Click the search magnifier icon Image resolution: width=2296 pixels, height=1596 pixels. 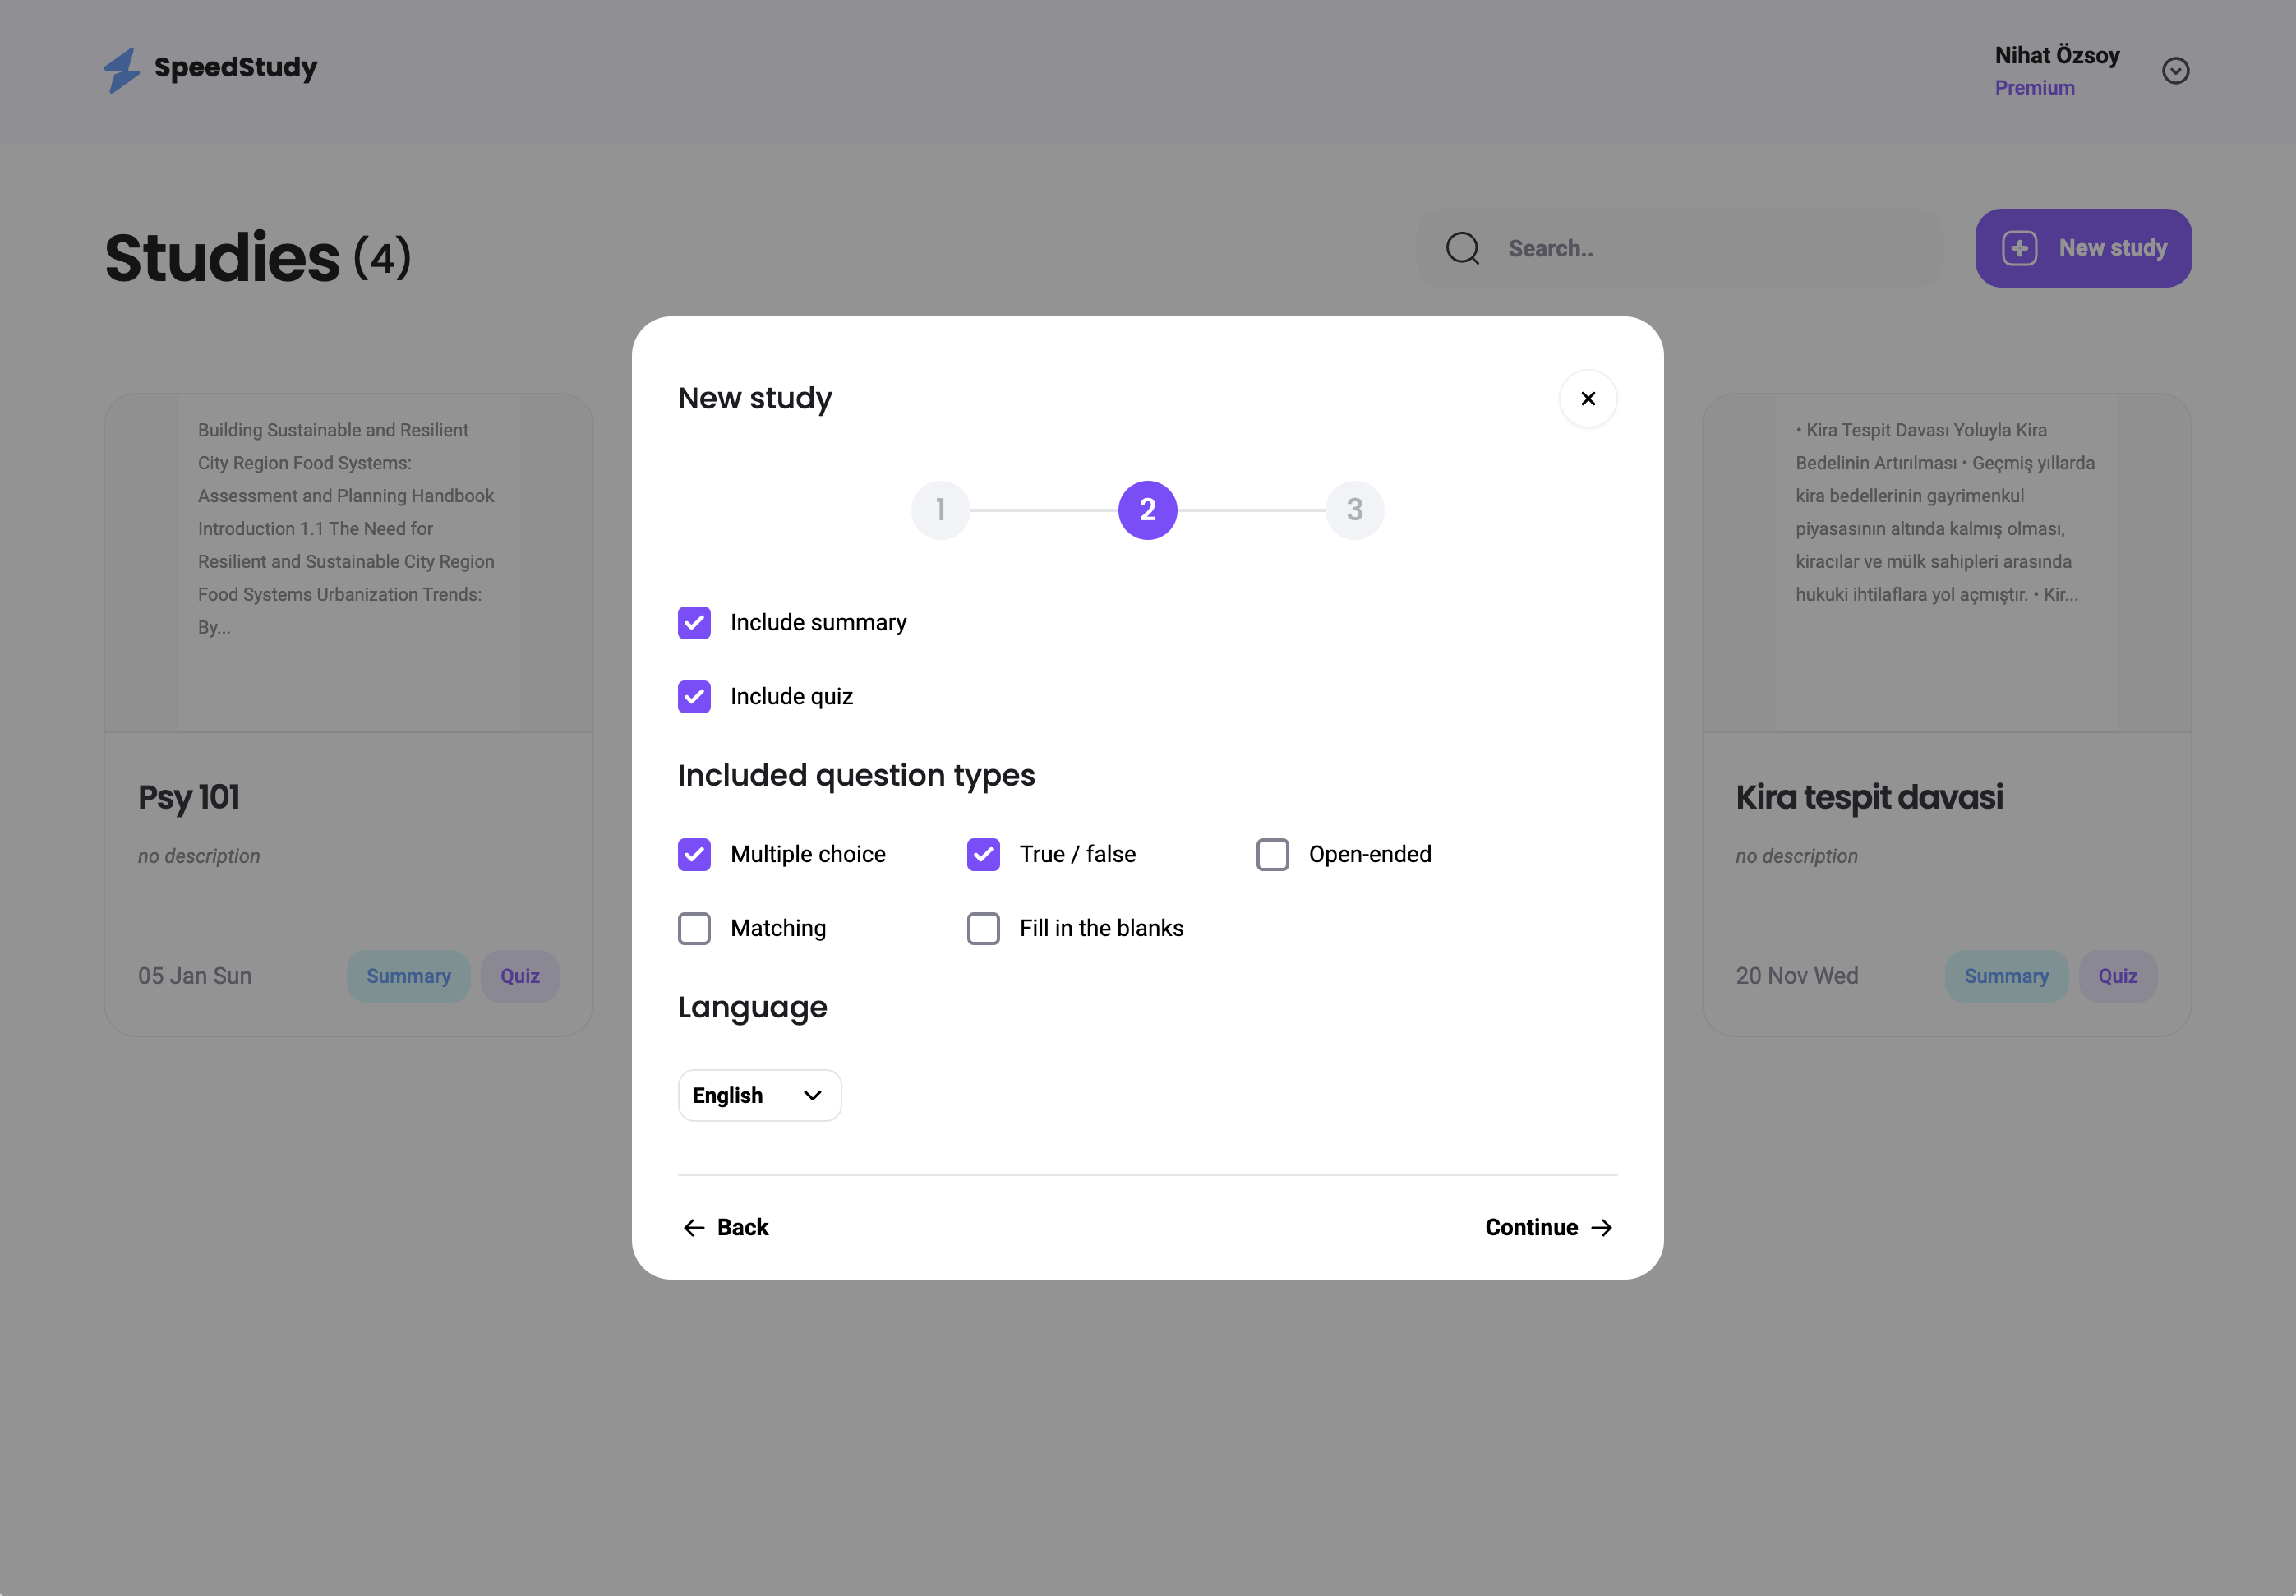(x=1462, y=248)
